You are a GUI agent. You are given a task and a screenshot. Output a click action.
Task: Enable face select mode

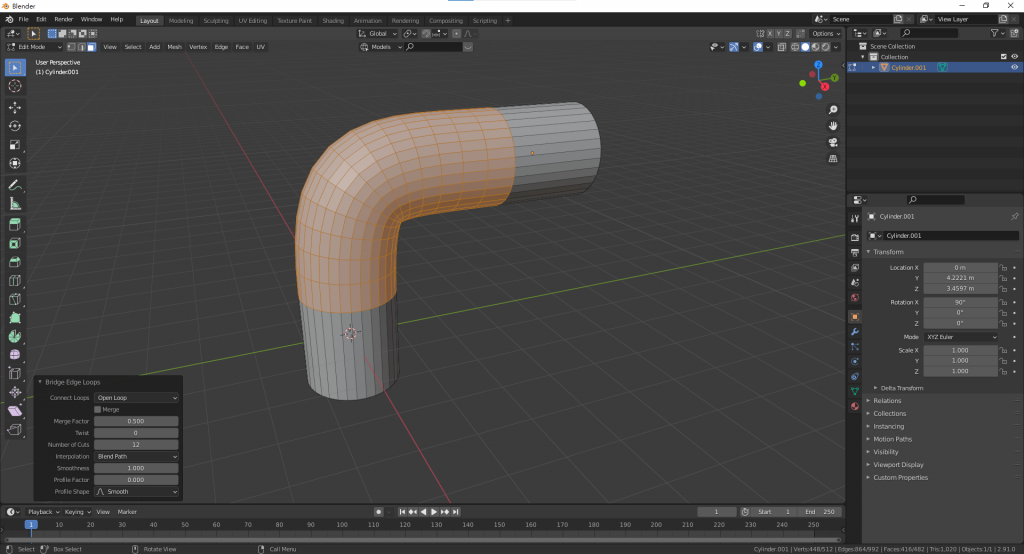tap(91, 47)
